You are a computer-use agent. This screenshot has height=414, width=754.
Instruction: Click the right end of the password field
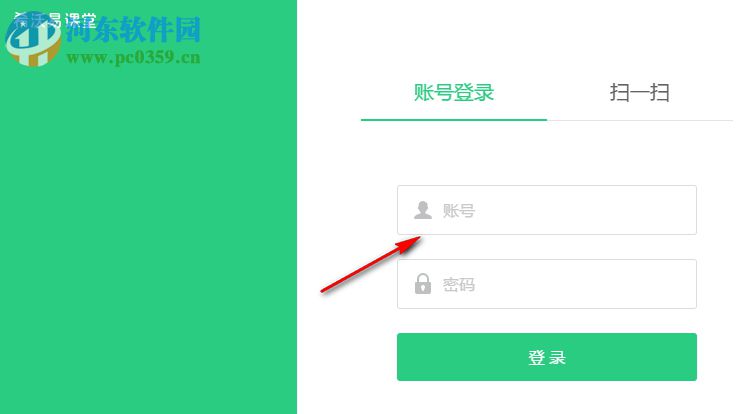(x=683, y=284)
